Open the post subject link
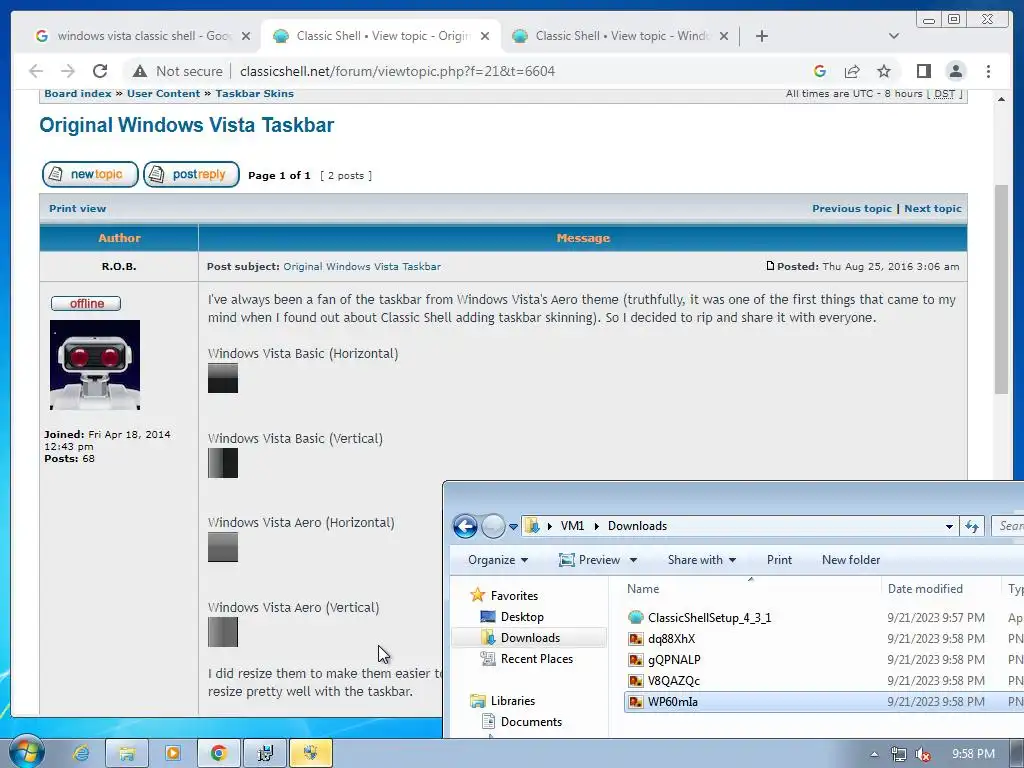 click(x=362, y=266)
